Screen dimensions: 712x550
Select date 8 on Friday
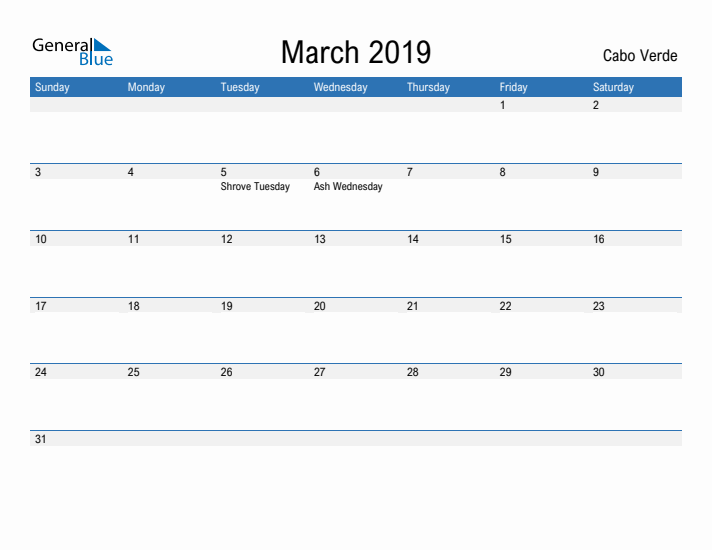click(503, 172)
